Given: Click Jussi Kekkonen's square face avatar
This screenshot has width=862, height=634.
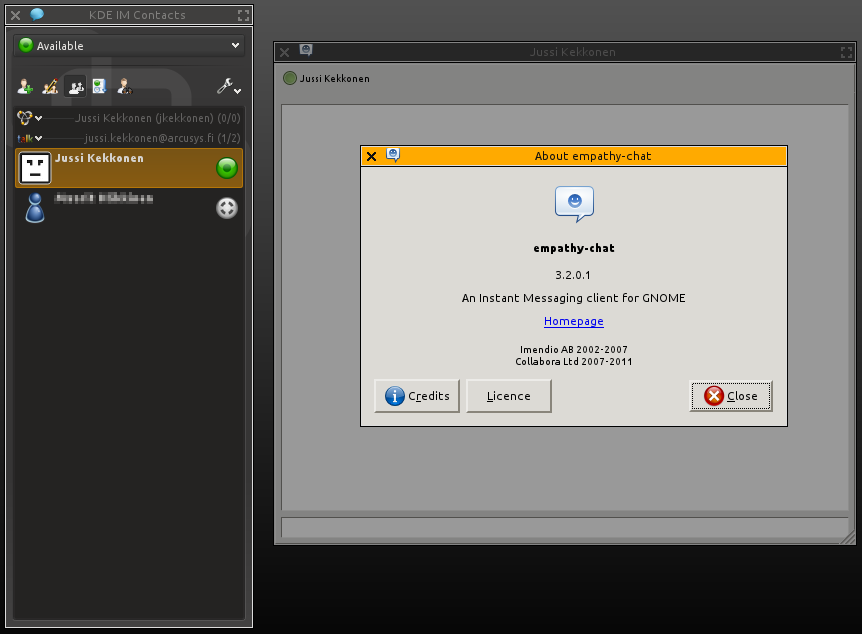Looking at the screenshot, I should 35,168.
